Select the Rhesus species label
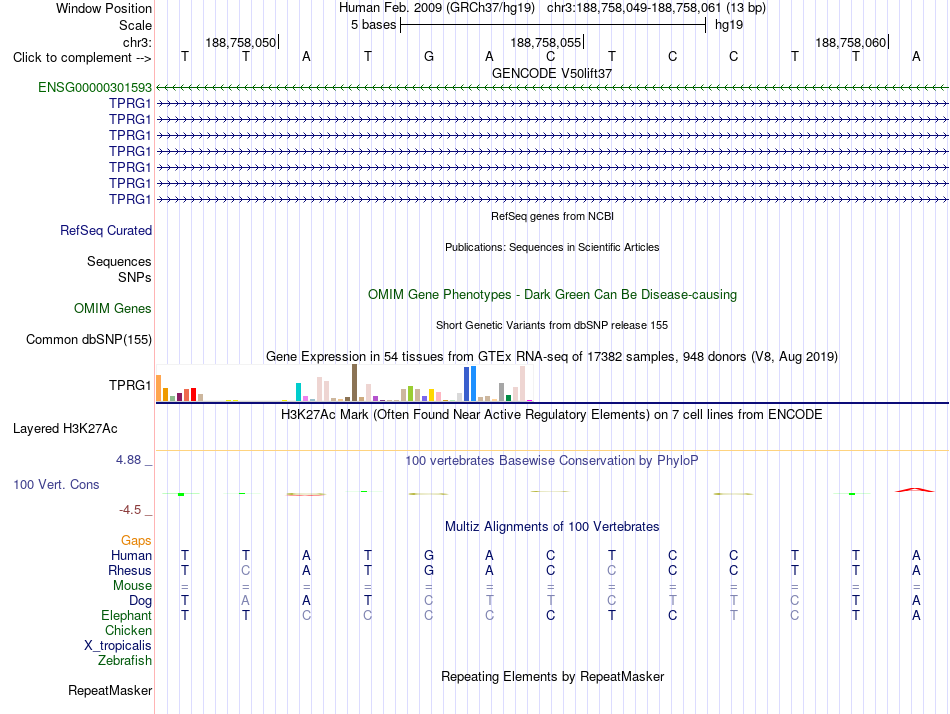 pos(130,570)
